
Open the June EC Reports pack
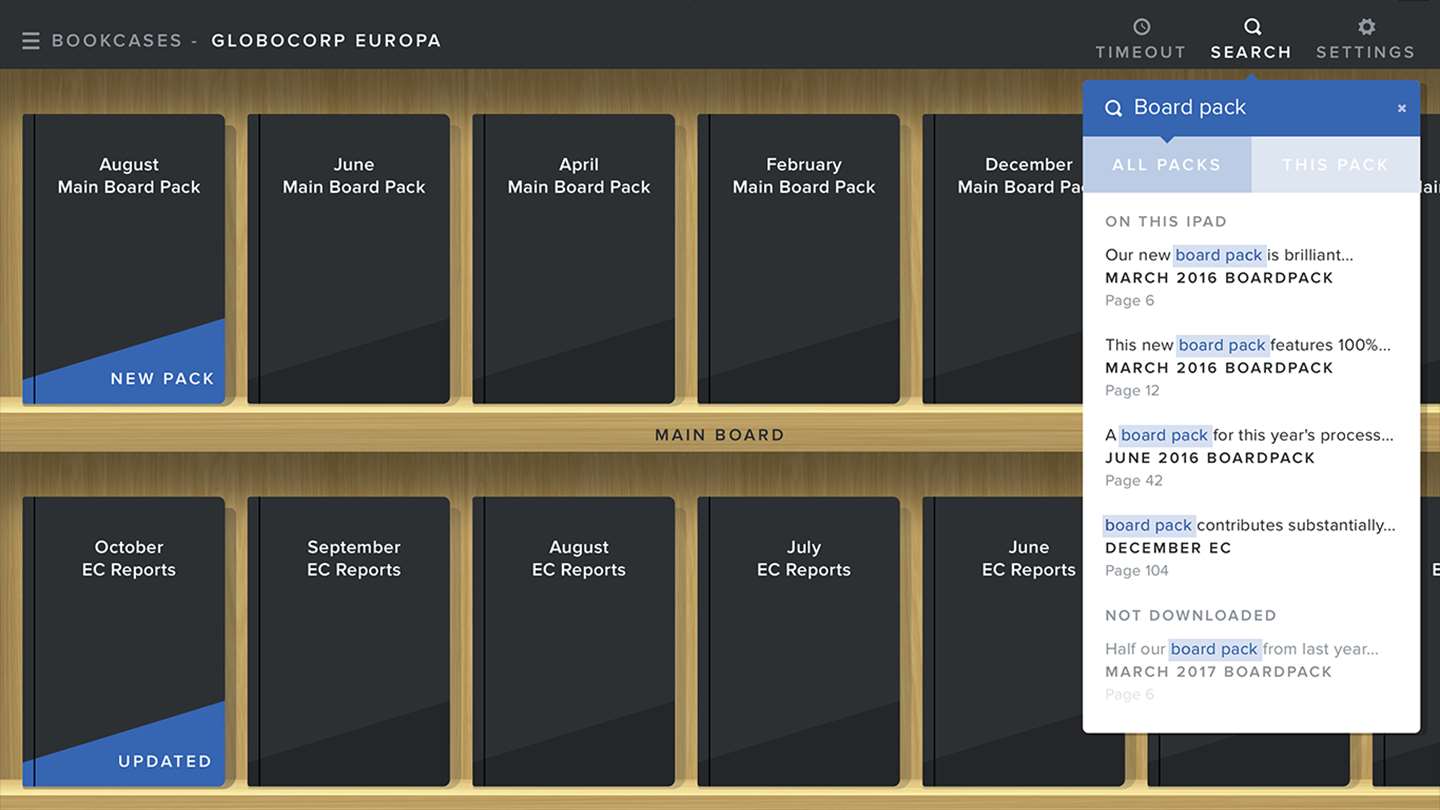[x=1003, y=642]
